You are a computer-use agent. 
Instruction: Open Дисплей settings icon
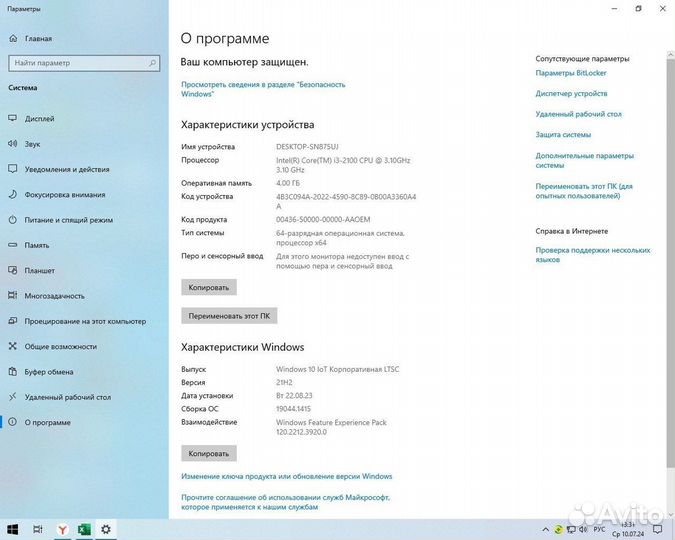13,118
